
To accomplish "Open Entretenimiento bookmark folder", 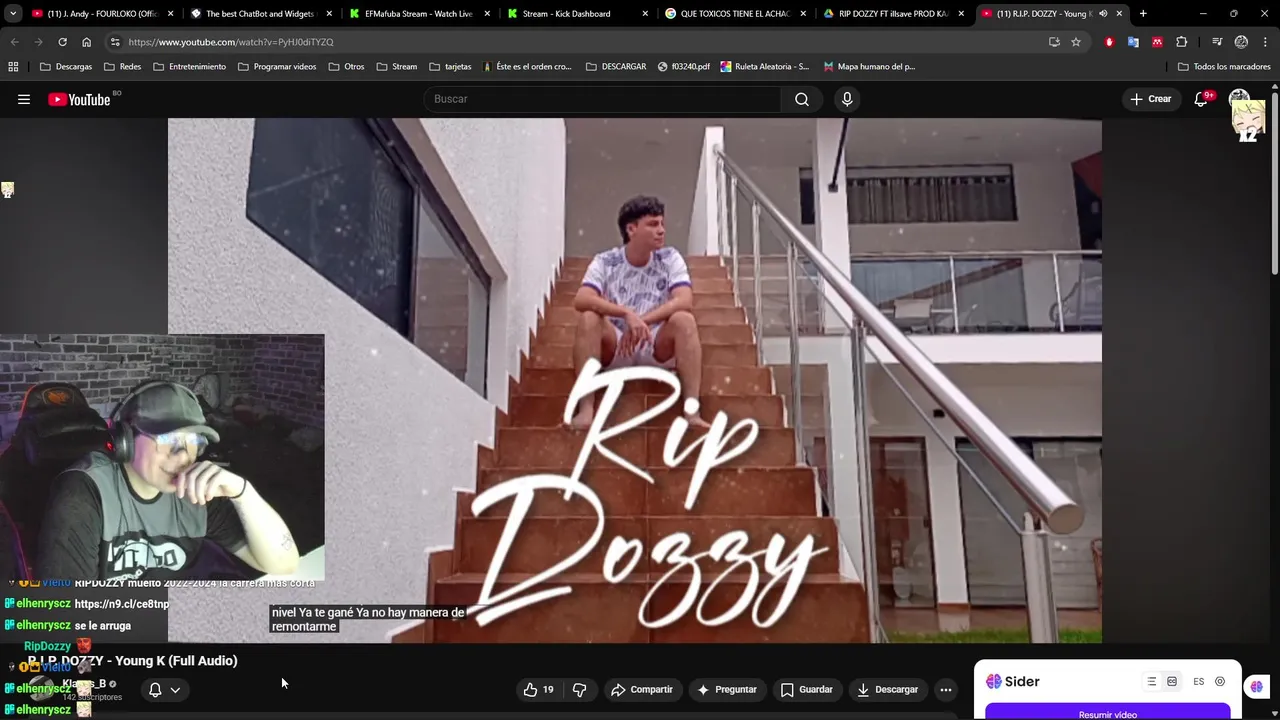I will click(x=190, y=67).
